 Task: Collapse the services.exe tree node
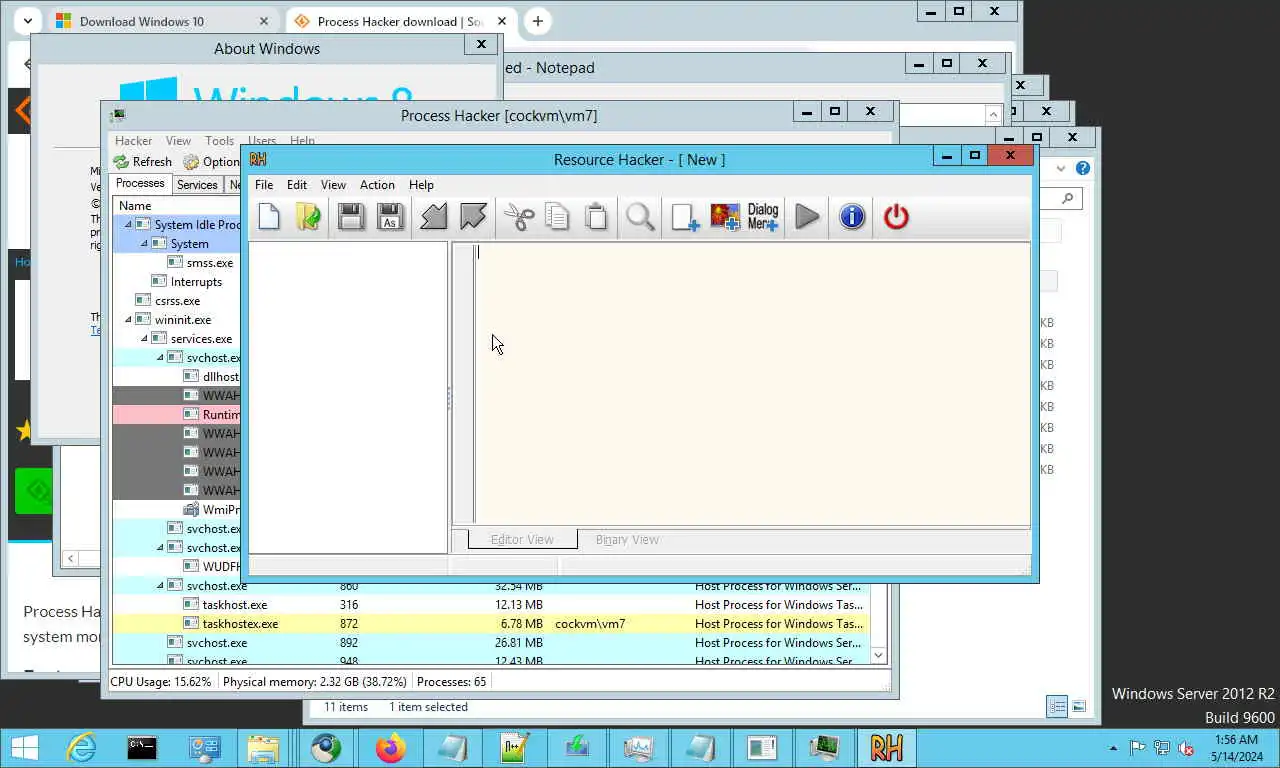(144, 339)
